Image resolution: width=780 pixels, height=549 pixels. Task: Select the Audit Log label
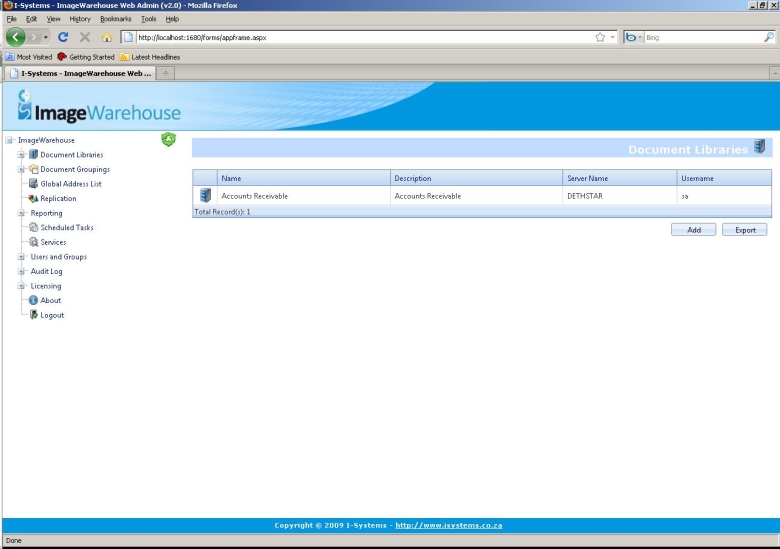(46, 271)
